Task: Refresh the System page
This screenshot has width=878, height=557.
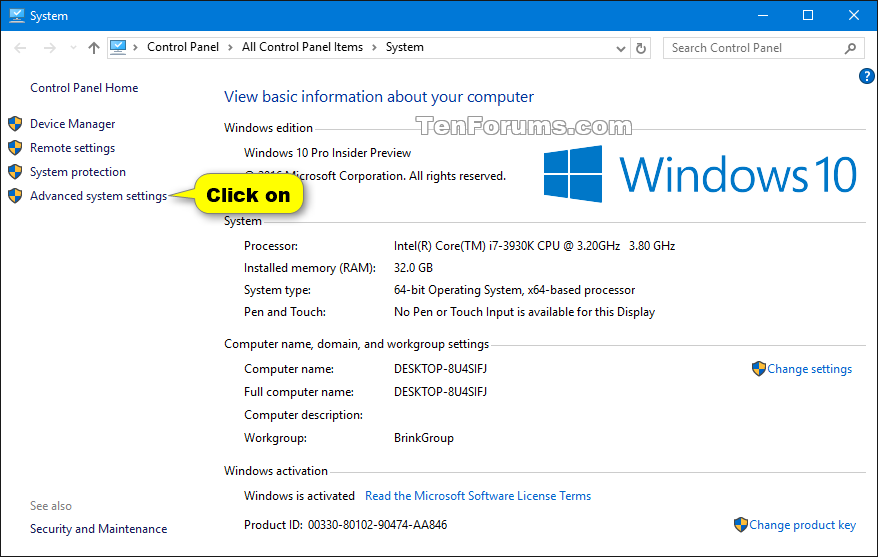Action: click(641, 49)
